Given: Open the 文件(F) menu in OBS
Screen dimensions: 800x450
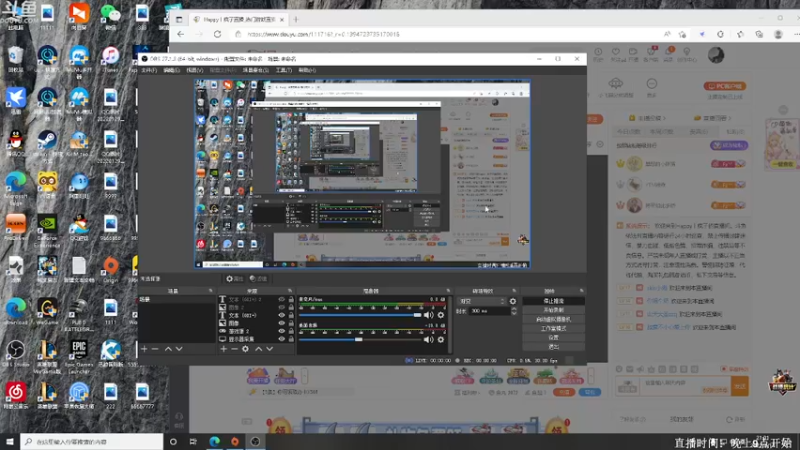Looking at the screenshot, I should pos(149,70).
